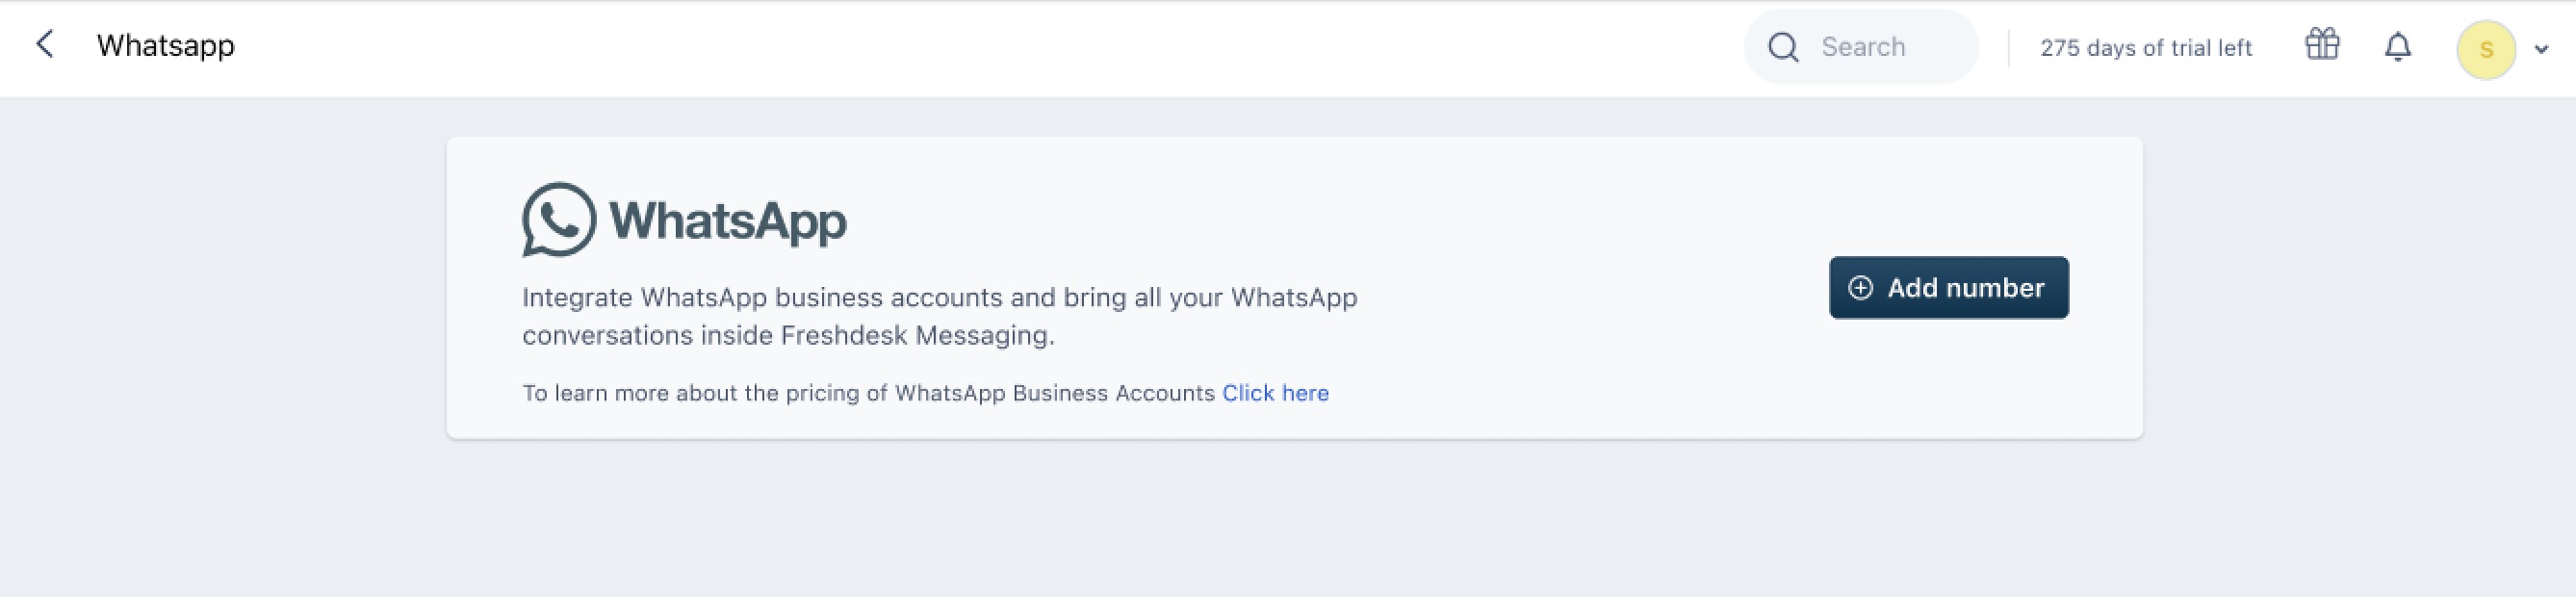The width and height of the screenshot is (2576, 597).
Task: Click the WhatsApp wordmark text
Action: pyautogui.click(x=728, y=221)
